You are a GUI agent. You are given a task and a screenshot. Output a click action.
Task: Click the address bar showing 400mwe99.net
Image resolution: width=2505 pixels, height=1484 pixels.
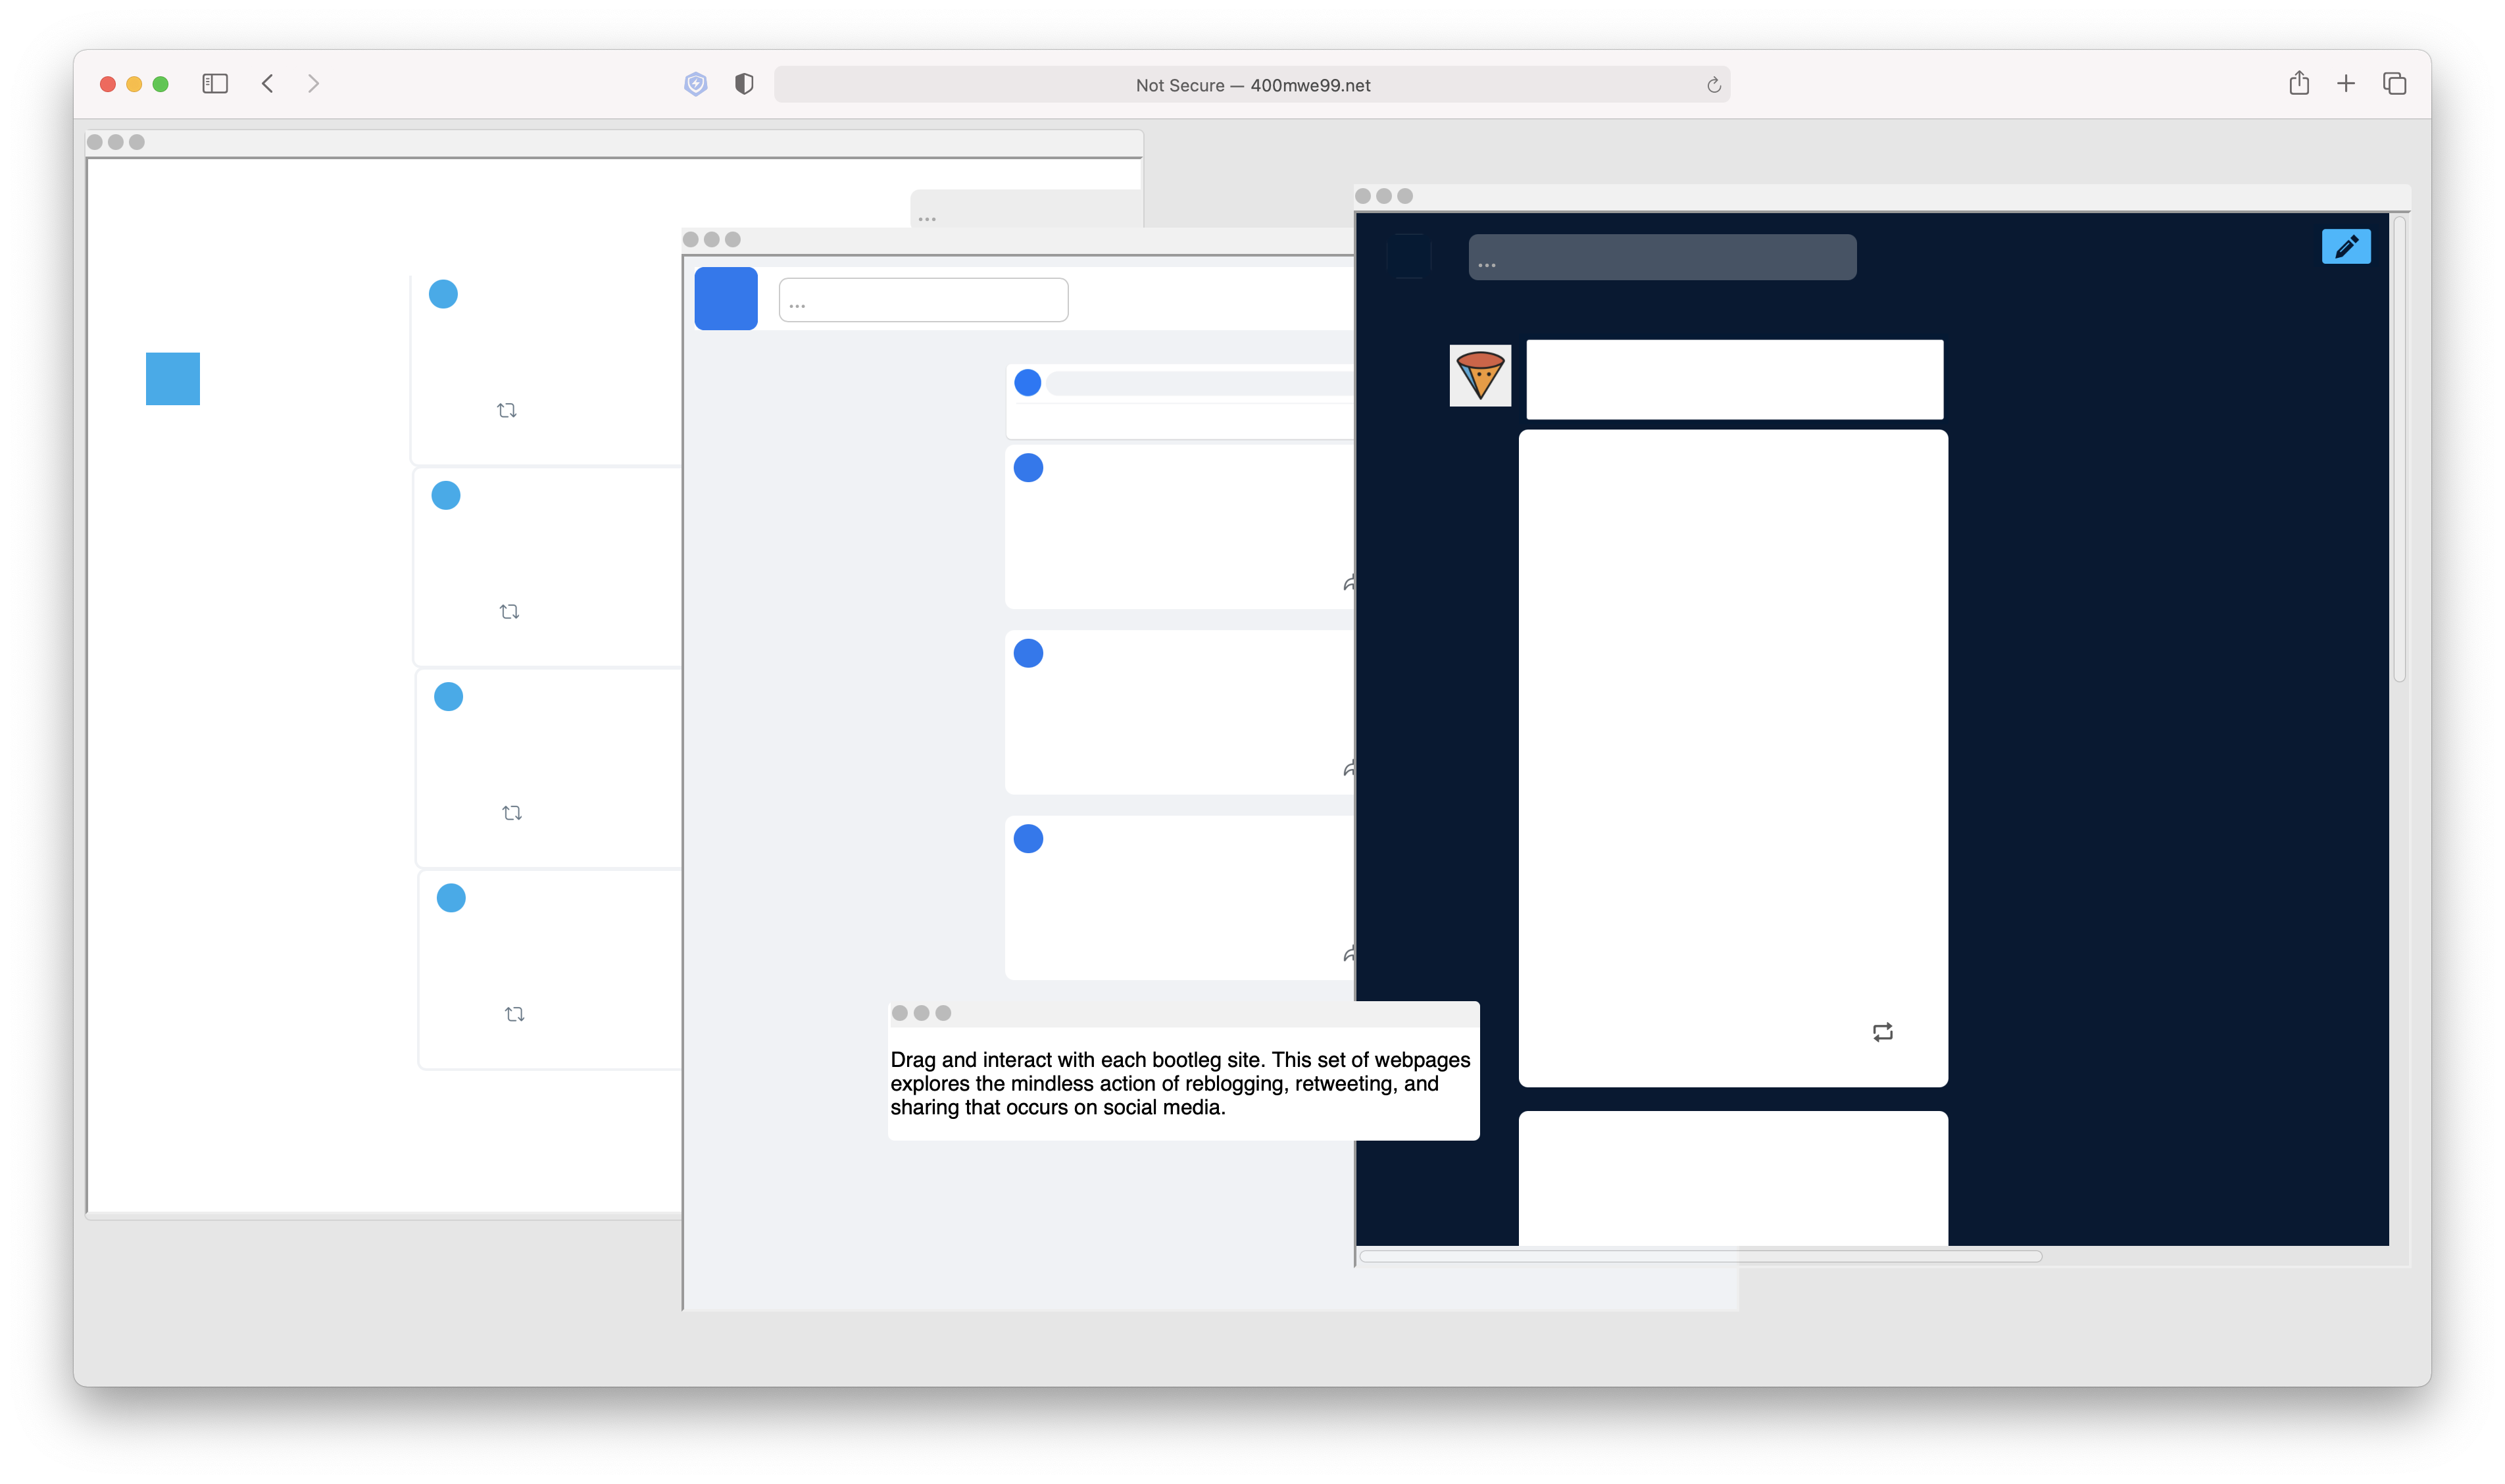[1252, 85]
